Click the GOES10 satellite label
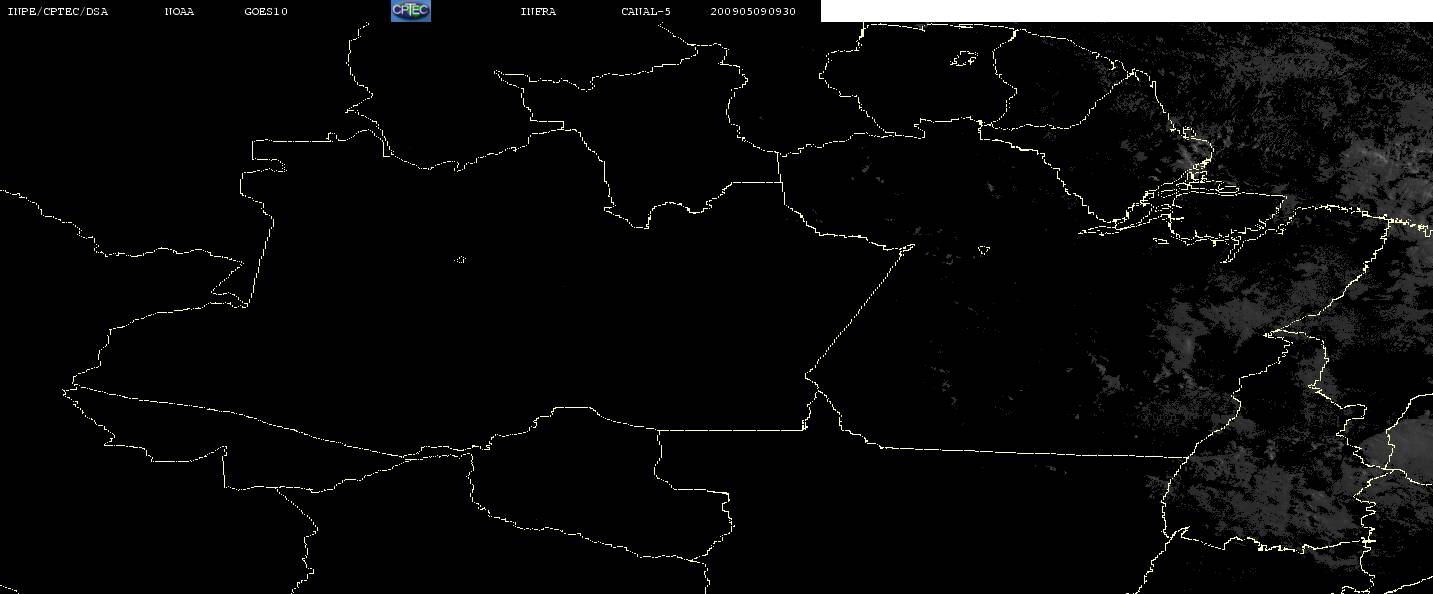The width and height of the screenshot is (1433, 594). [x=266, y=12]
